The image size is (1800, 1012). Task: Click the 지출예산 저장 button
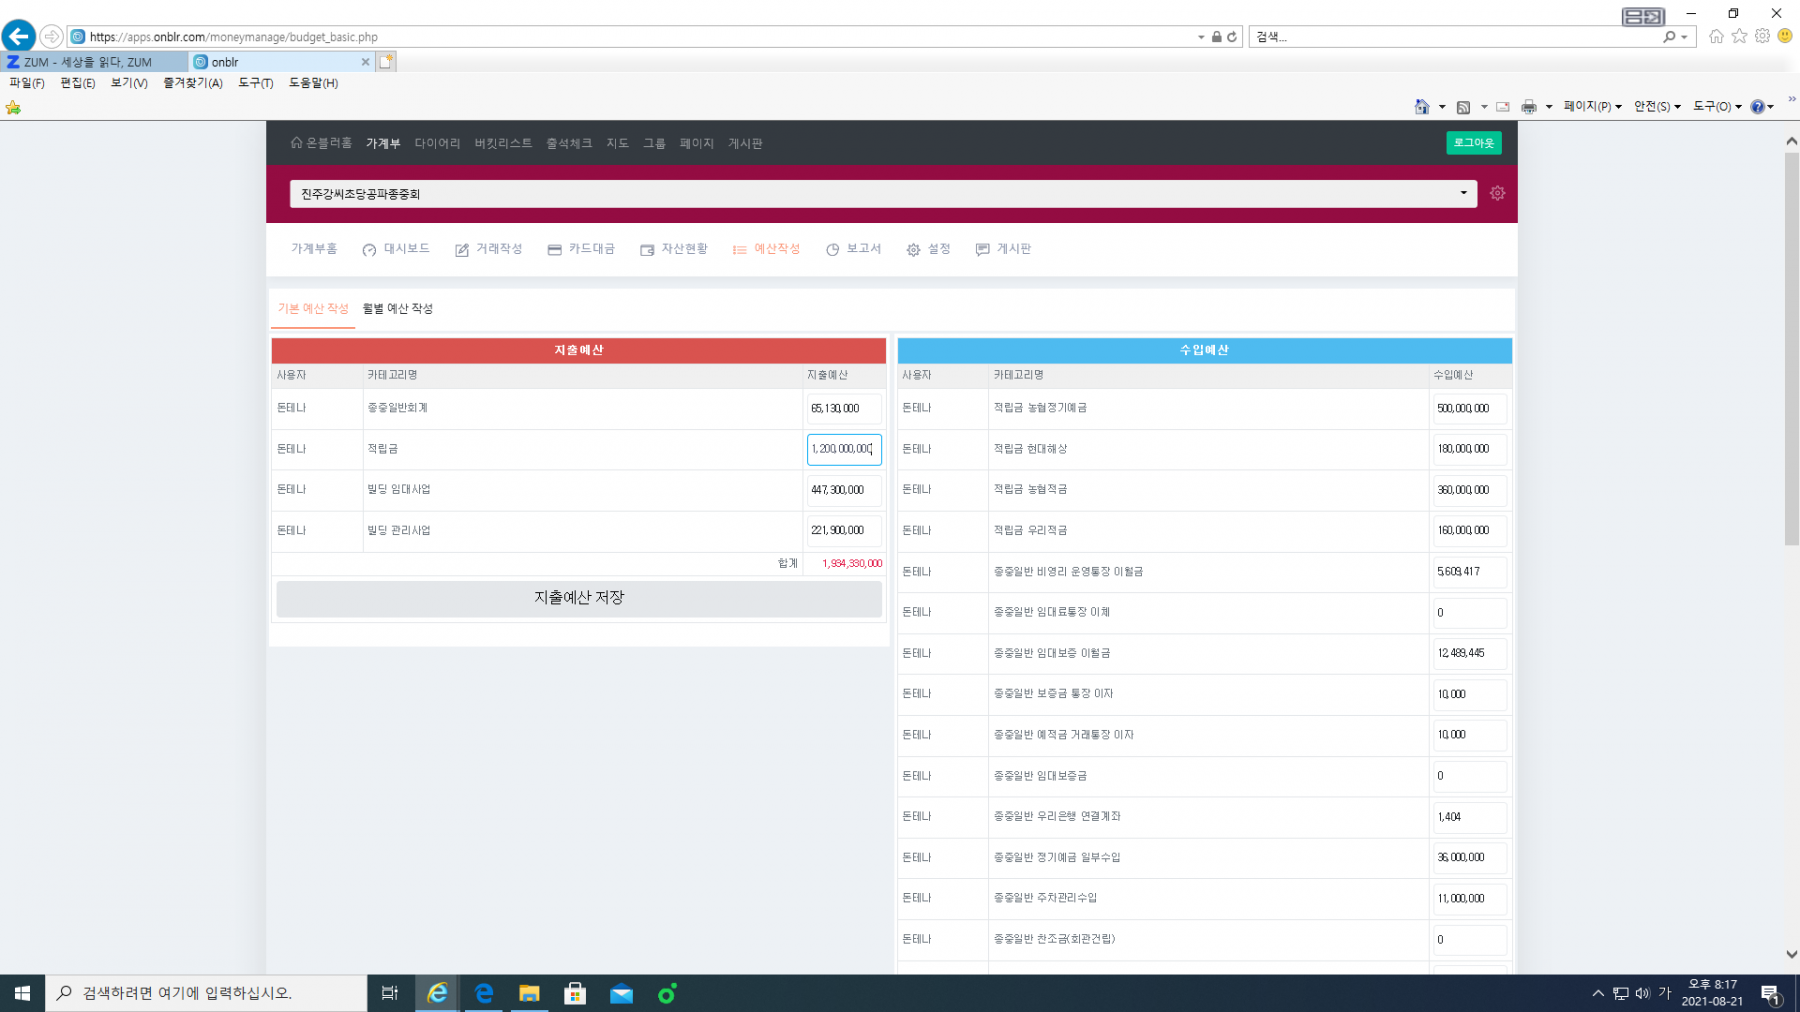click(578, 598)
